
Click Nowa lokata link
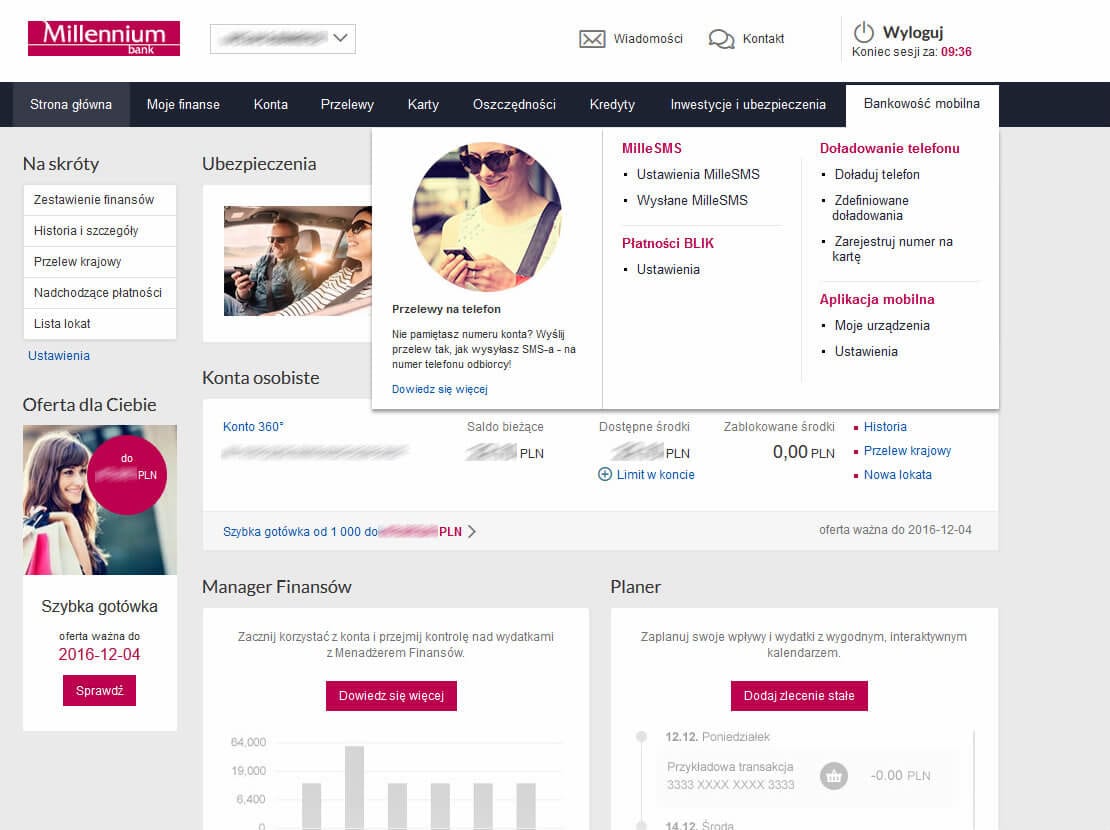(898, 474)
